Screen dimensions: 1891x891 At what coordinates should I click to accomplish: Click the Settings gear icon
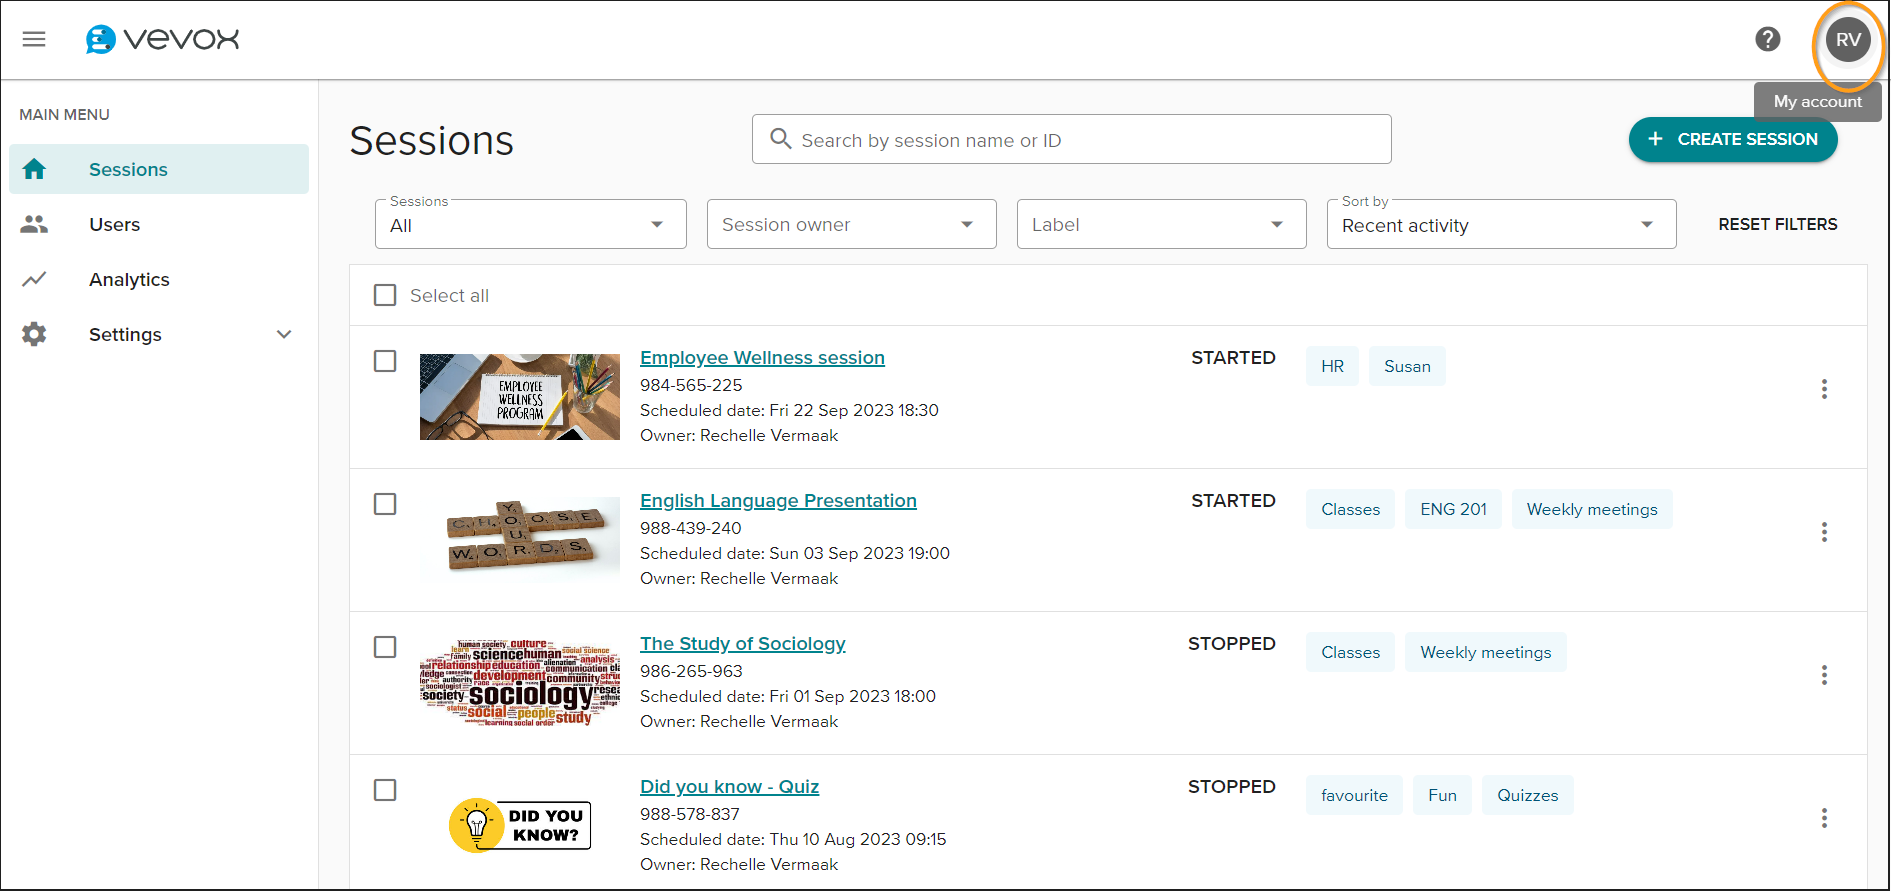click(x=34, y=334)
